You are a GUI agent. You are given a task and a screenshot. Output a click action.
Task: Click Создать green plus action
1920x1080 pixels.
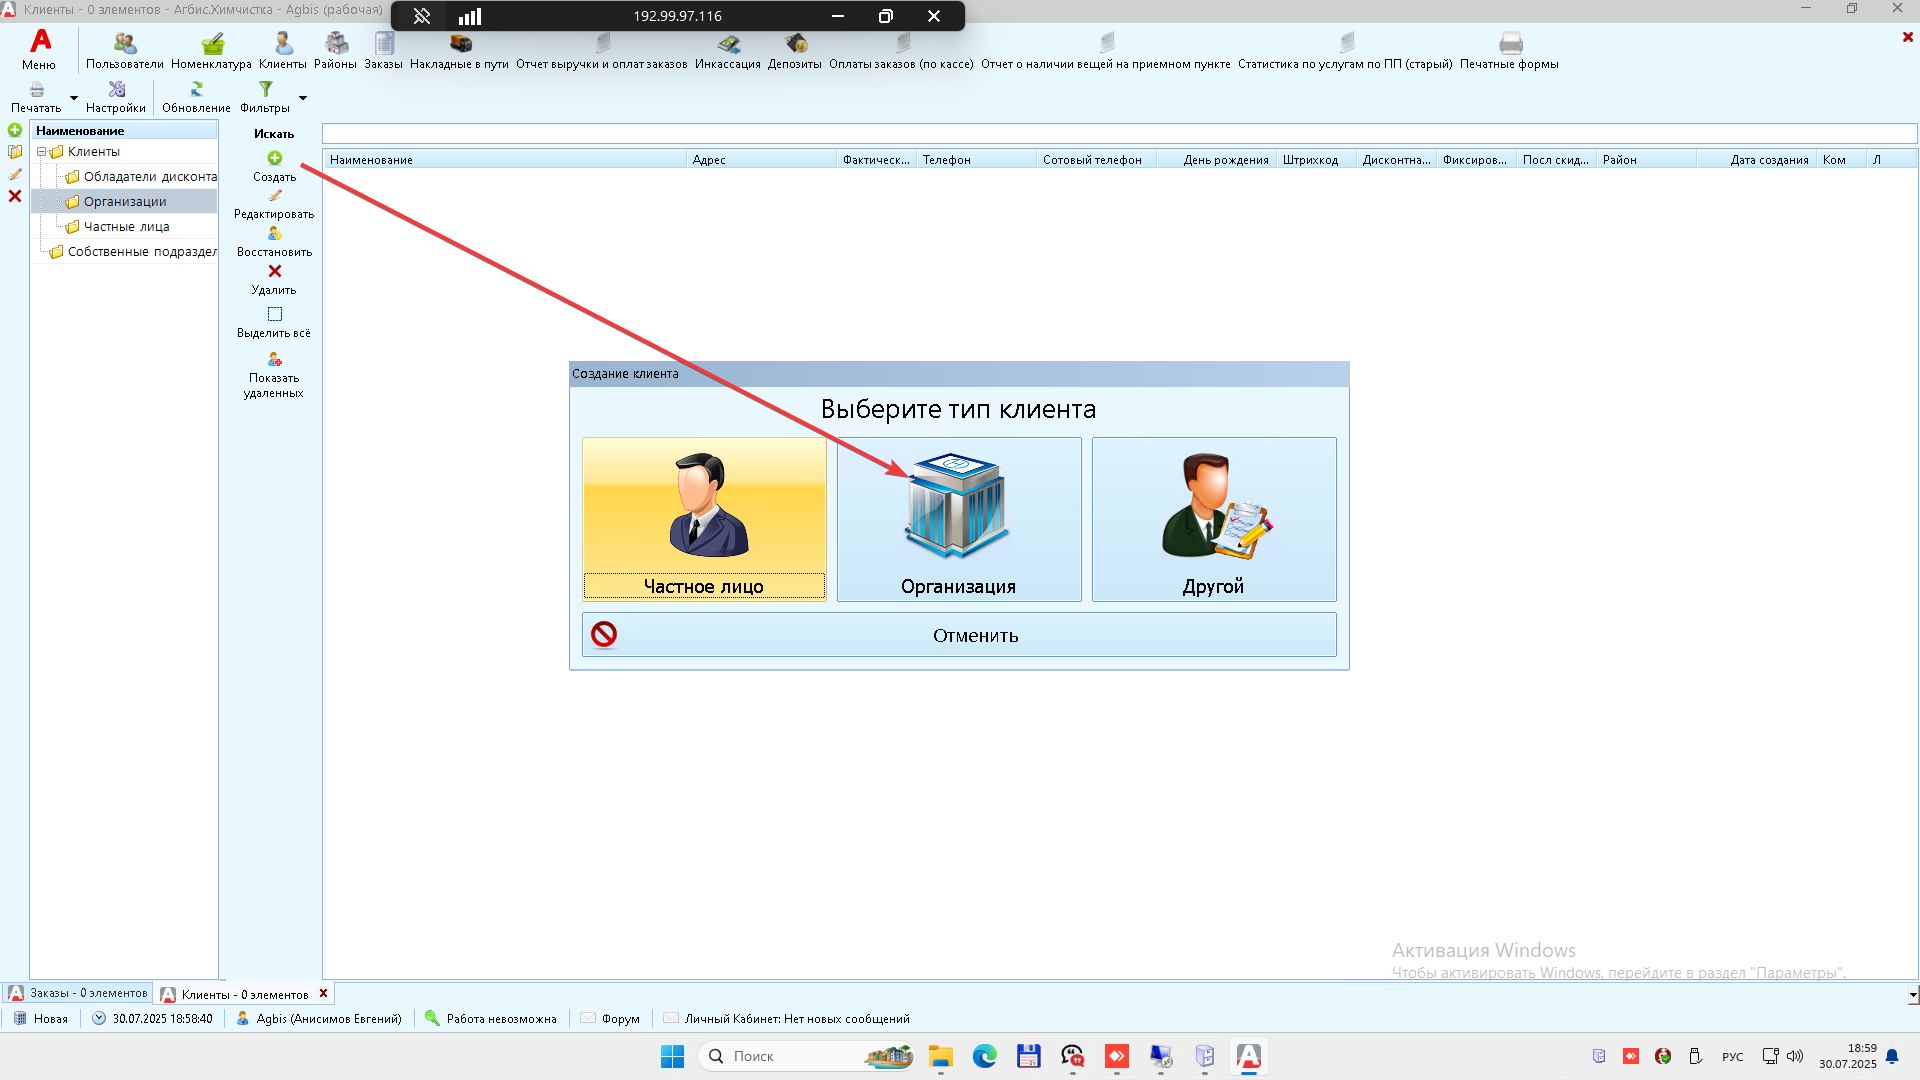pyautogui.click(x=274, y=166)
